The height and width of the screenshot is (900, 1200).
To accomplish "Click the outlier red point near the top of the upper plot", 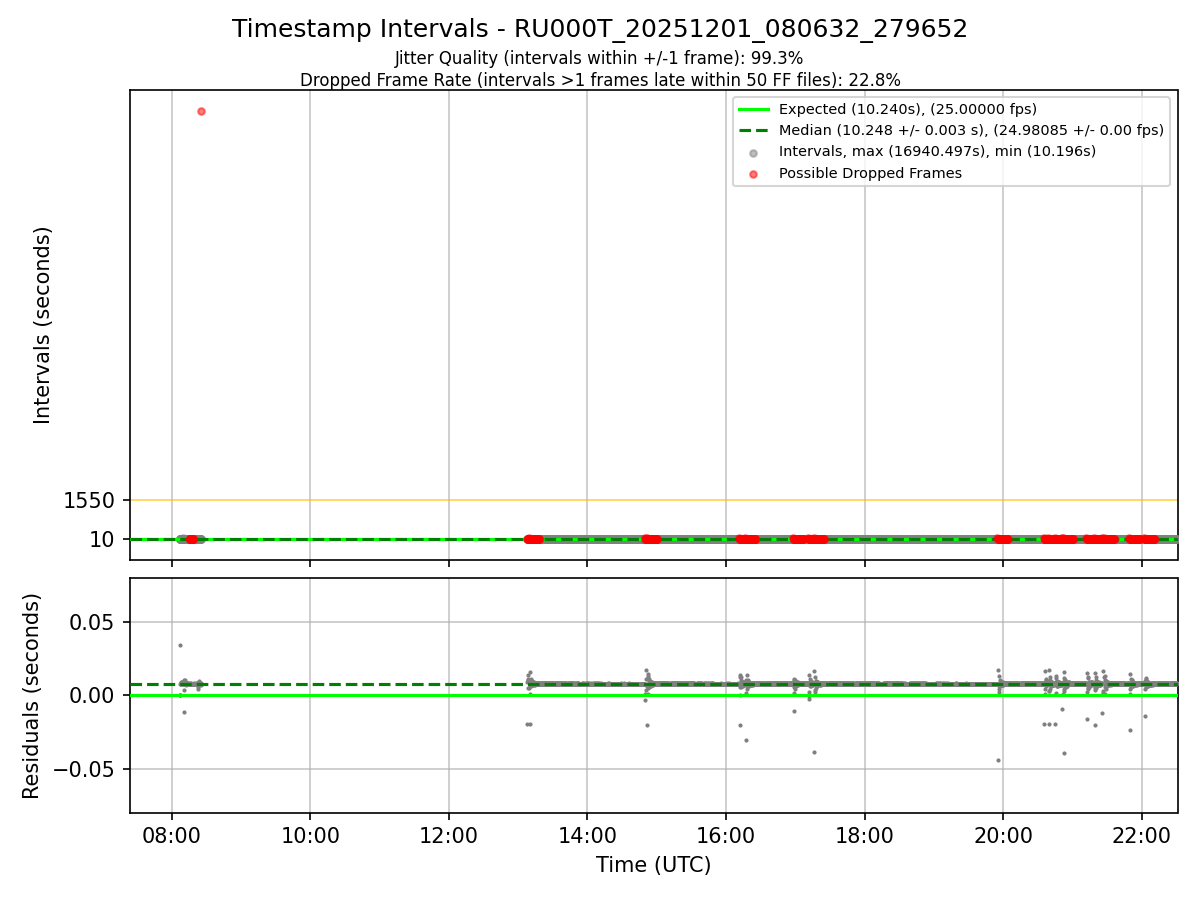I will pyautogui.click(x=201, y=111).
